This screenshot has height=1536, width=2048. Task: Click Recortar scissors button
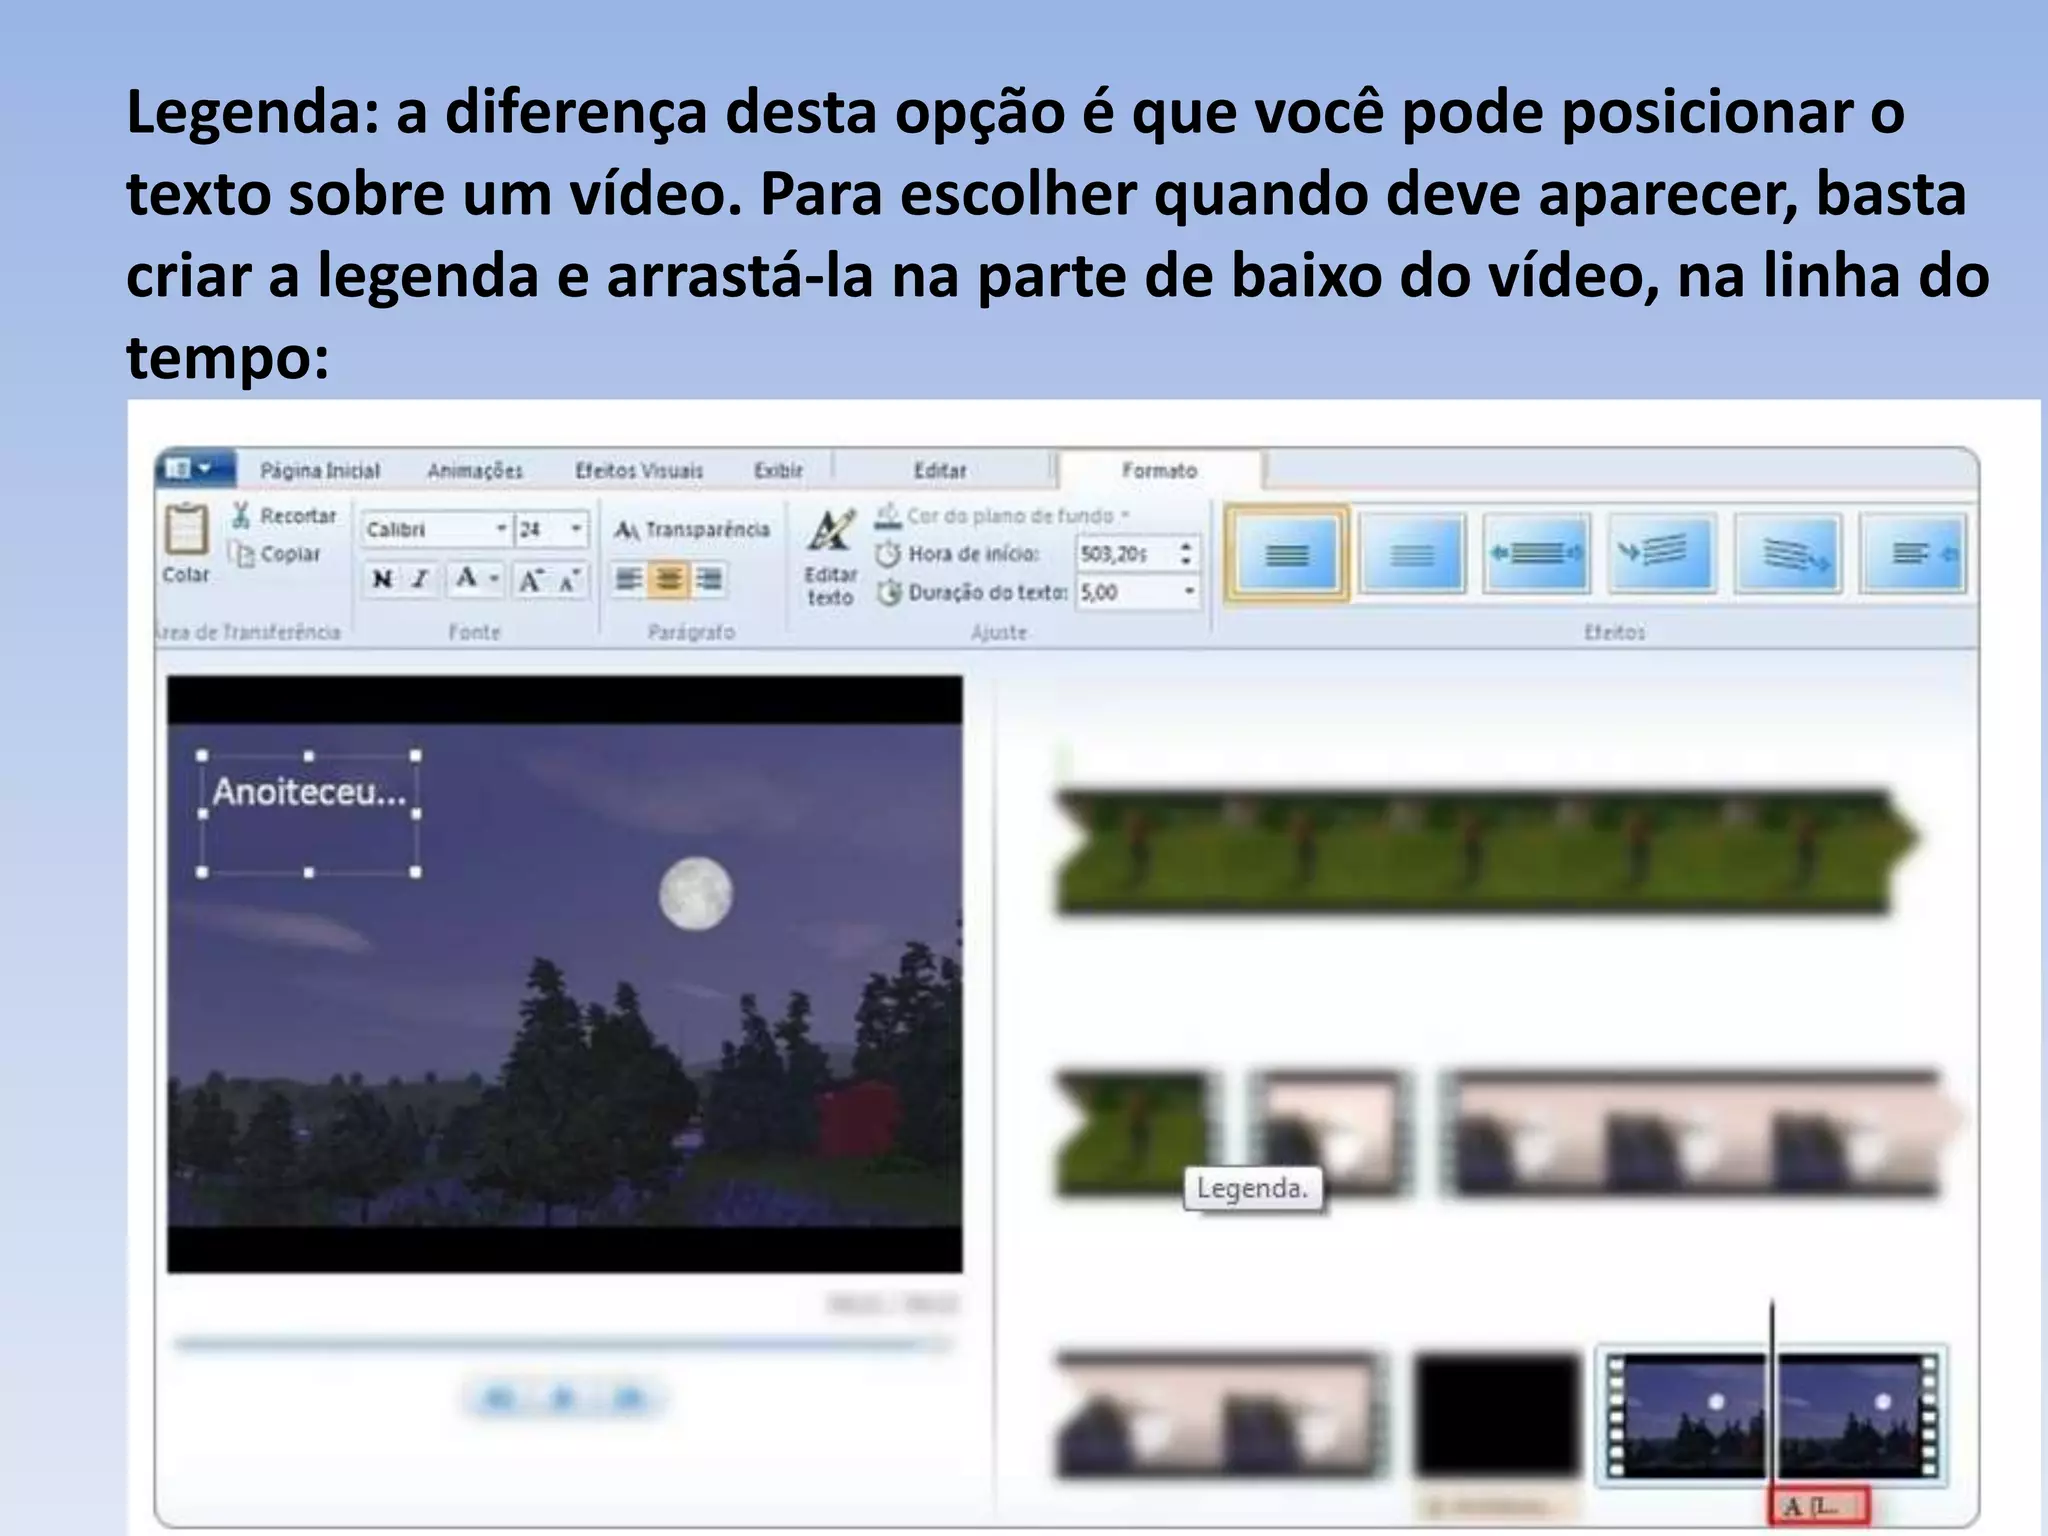(x=285, y=516)
